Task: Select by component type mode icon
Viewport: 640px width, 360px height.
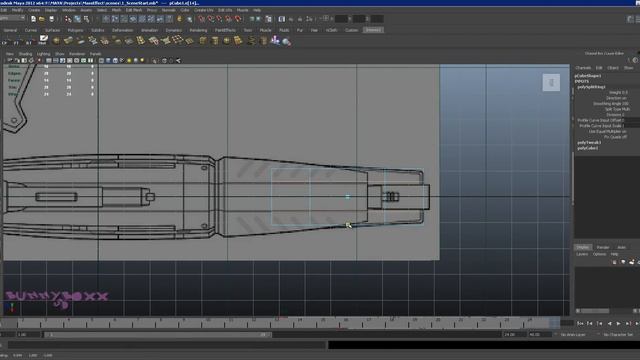Action: coord(86,19)
